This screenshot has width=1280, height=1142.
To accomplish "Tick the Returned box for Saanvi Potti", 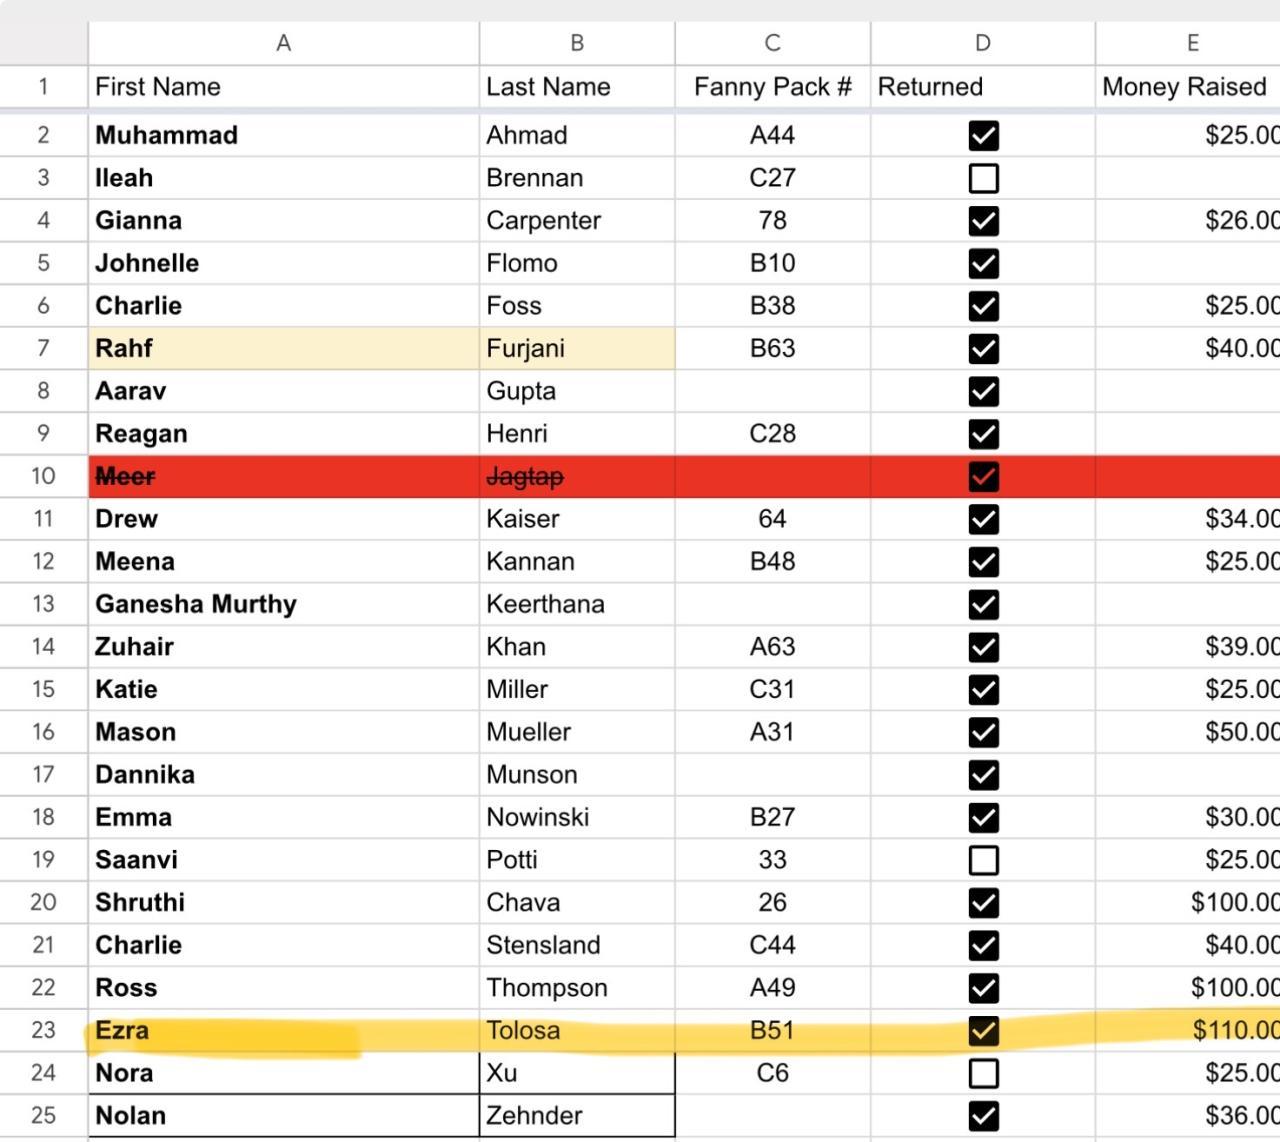I will pyautogui.click(x=983, y=860).
